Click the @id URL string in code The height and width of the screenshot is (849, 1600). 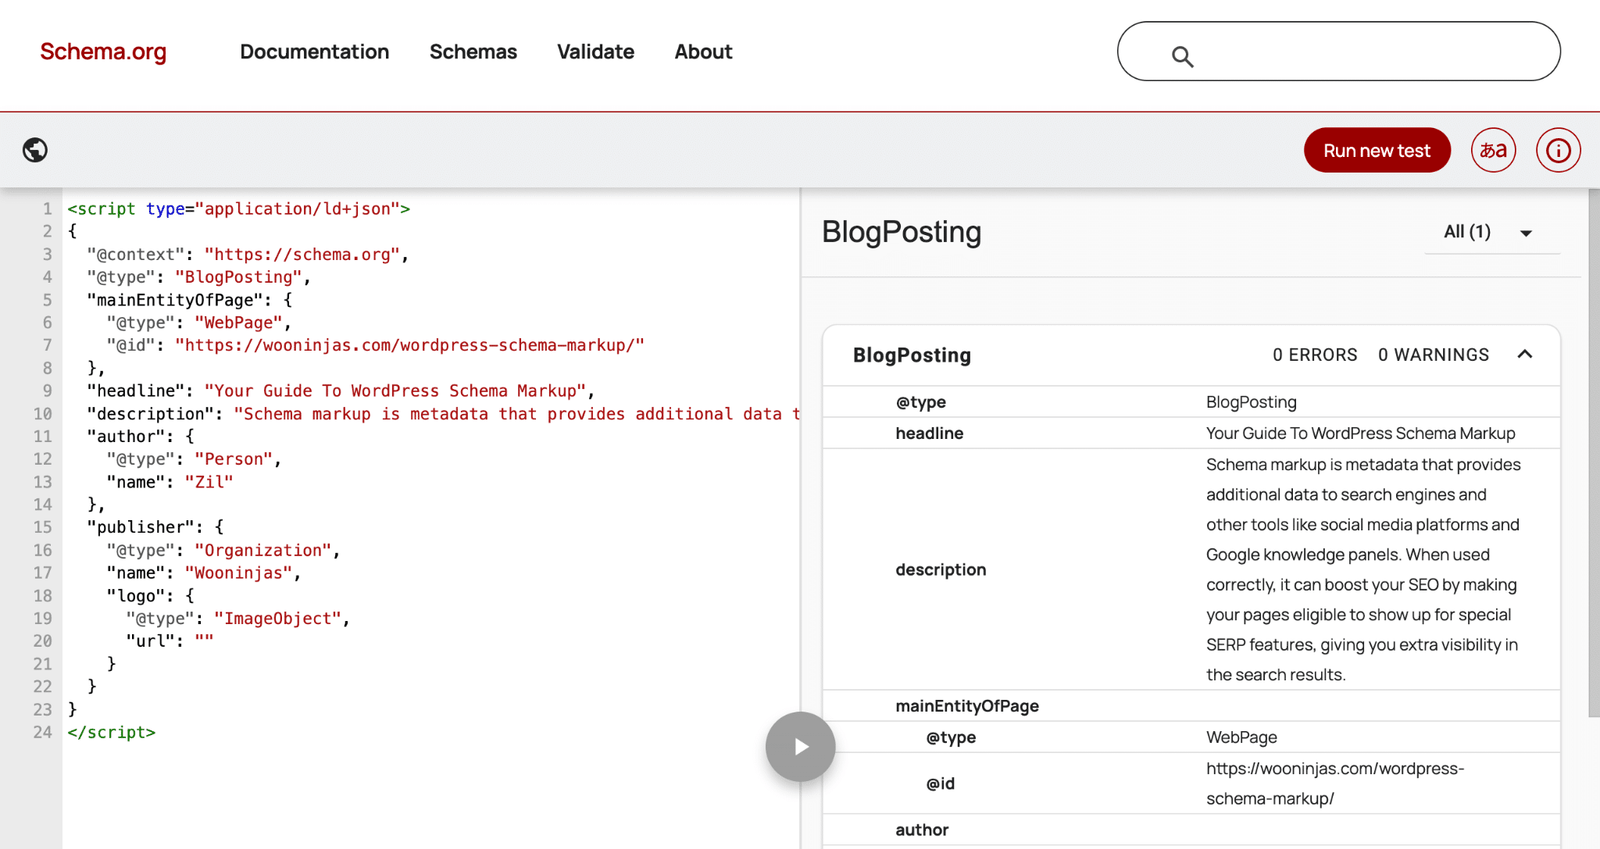click(x=409, y=345)
